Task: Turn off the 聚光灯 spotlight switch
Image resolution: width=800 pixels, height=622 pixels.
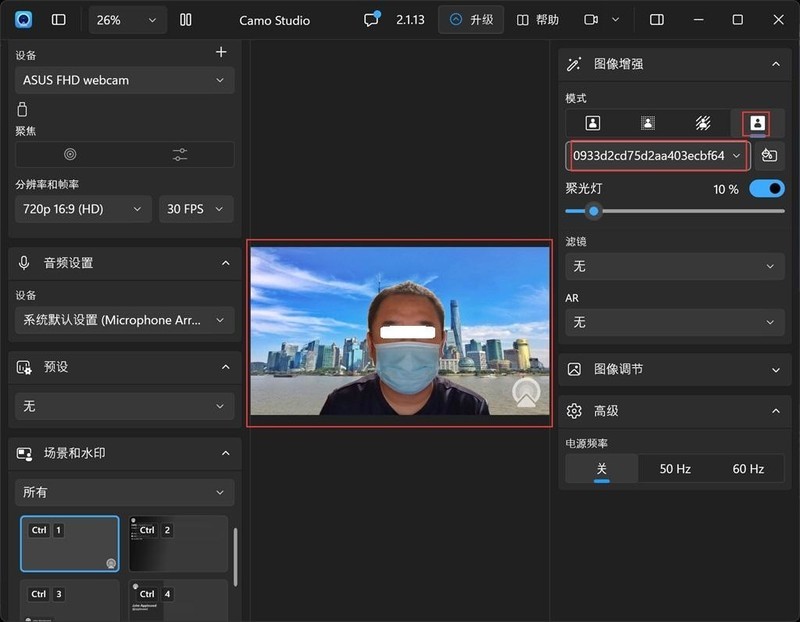Action: [767, 188]
